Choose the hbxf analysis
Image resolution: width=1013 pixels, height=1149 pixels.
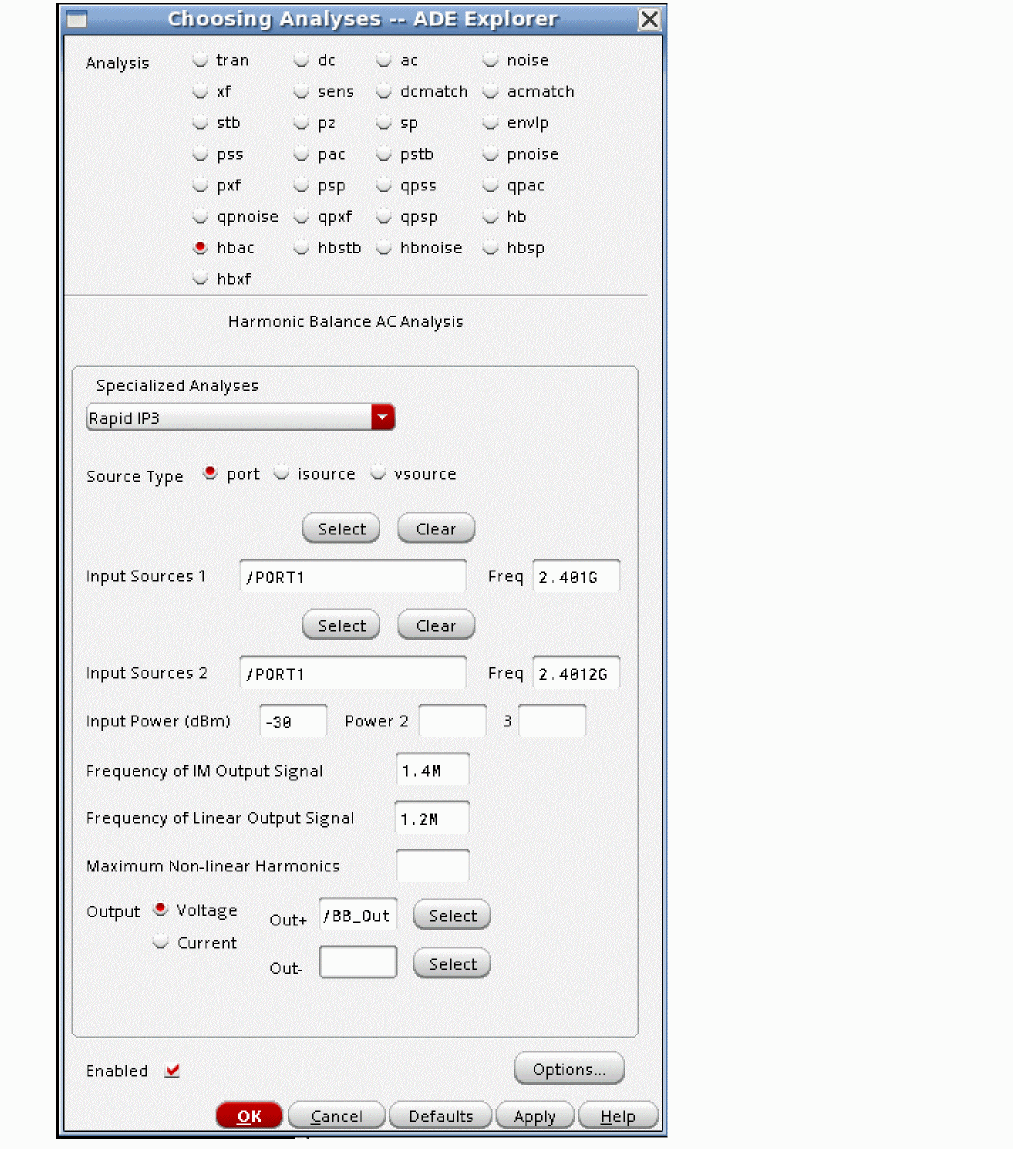(200, 278)
